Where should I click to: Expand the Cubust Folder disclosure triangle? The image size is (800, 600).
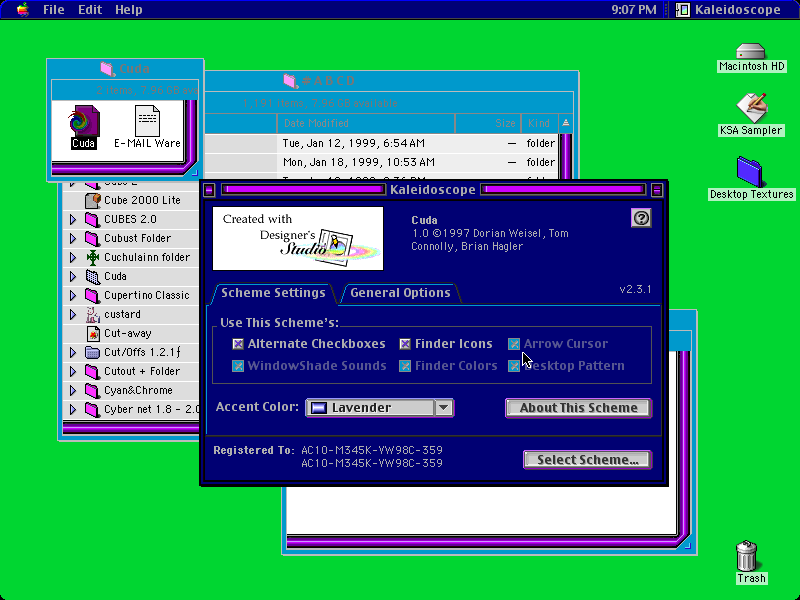click(73, 238)
